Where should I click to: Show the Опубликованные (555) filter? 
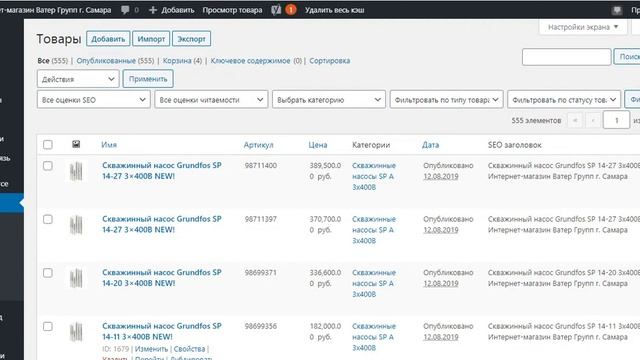[x=116, y=60]
